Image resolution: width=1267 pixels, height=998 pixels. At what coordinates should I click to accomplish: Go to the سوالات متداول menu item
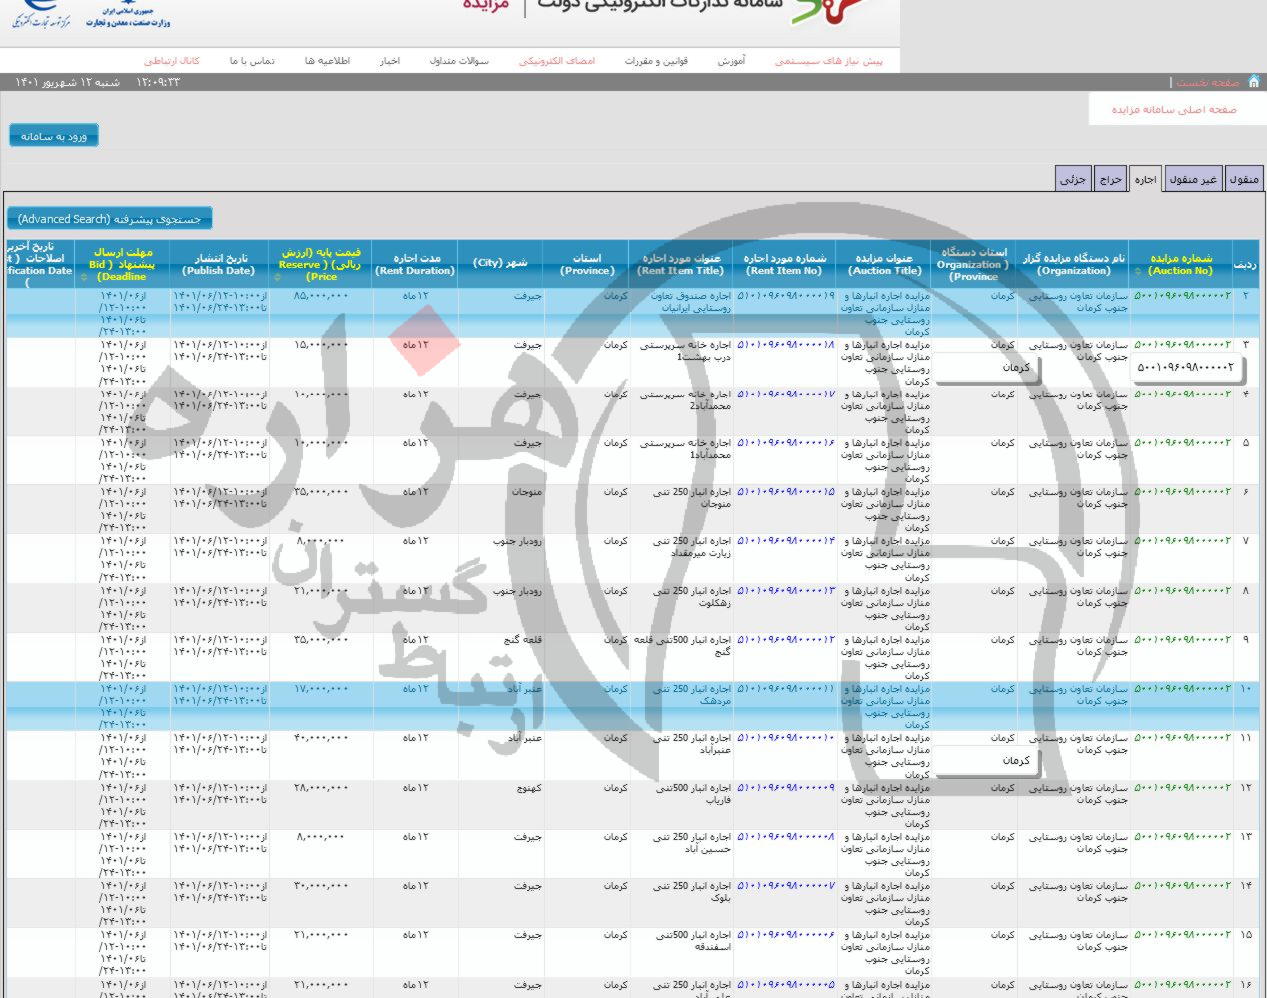coord(459,61)
